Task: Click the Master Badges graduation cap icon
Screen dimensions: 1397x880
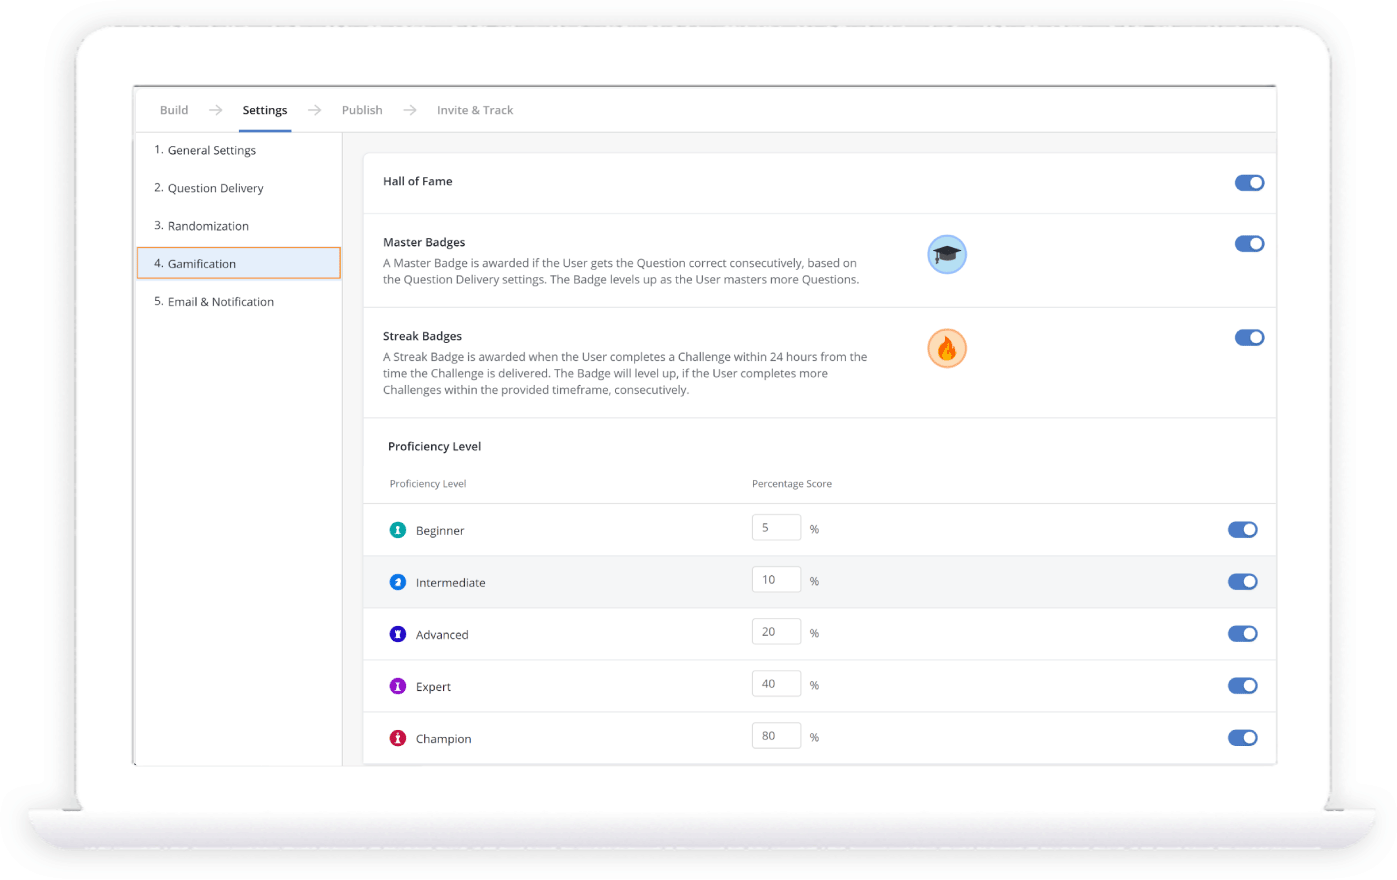Action: pyautogui.click(x=946, y=255)
